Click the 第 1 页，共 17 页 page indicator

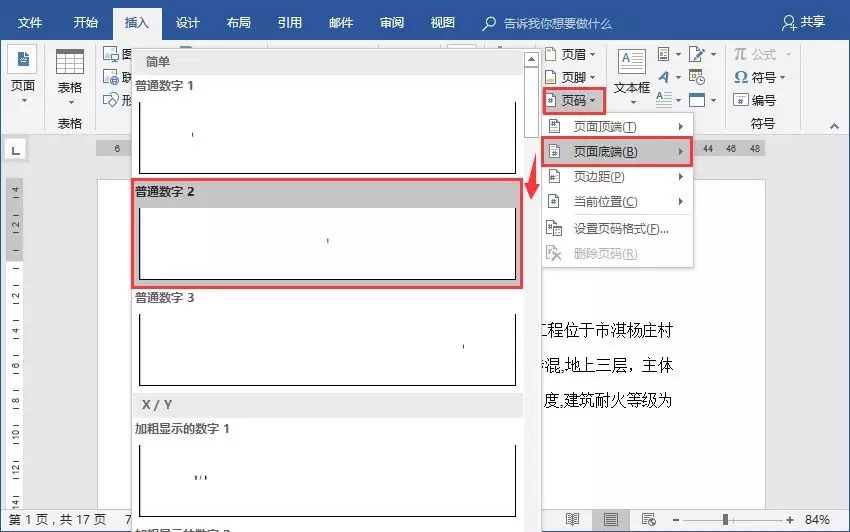57,520
